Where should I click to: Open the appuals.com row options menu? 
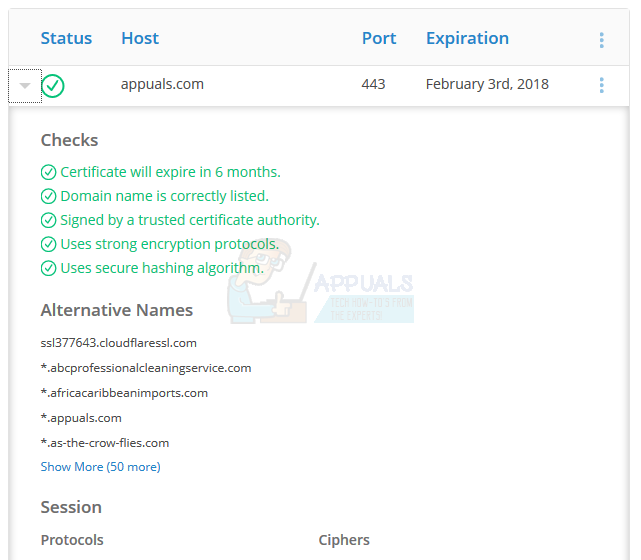601,85
